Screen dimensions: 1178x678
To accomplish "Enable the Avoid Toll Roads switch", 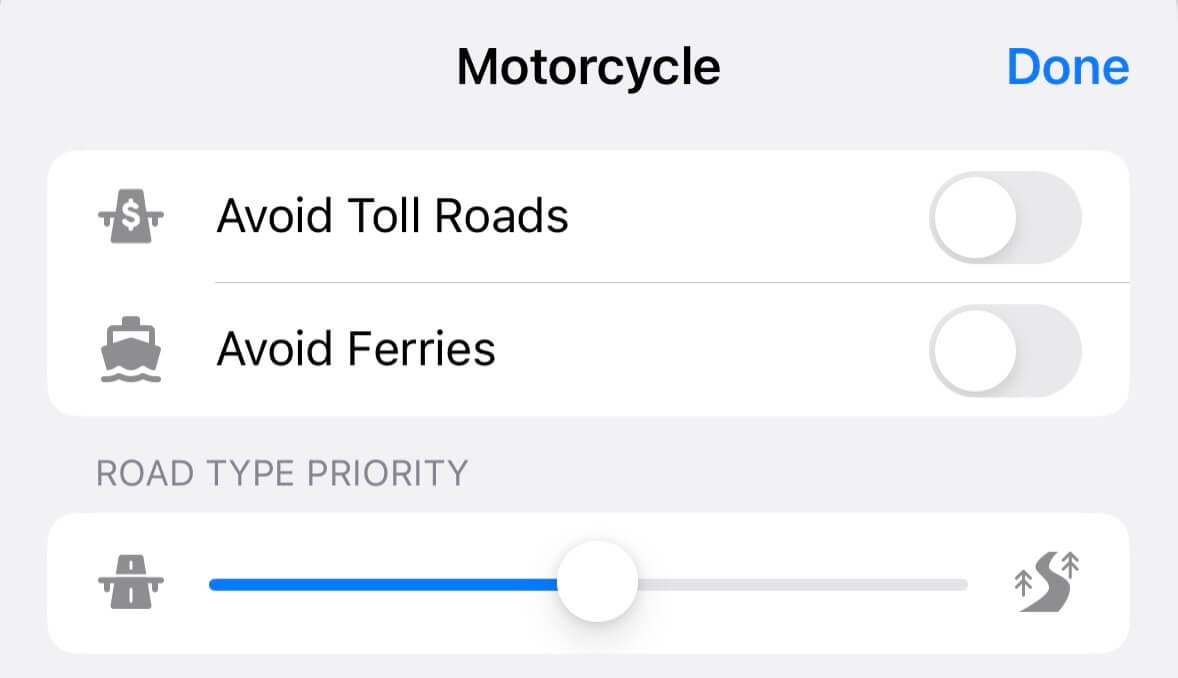I will pos(1005,216).
